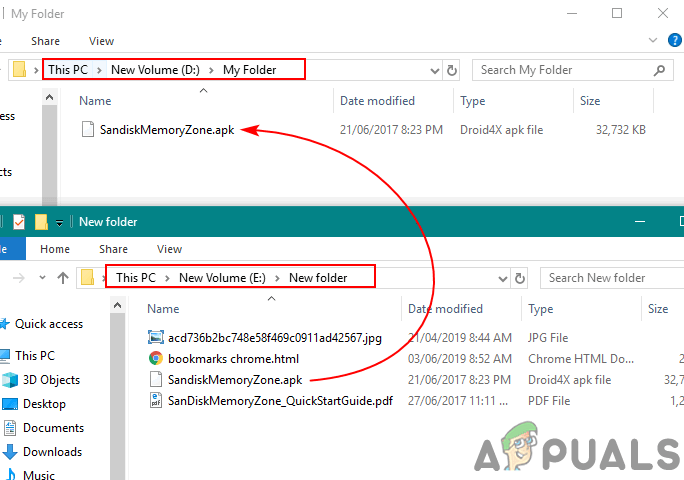Click JPG image file icon

pyautogui.click(x=156, y=337)
